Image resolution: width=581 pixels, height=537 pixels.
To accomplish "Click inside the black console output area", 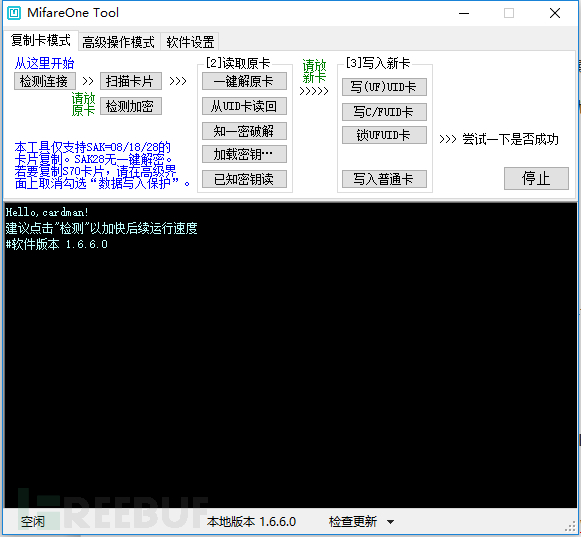I will [290, 355].
